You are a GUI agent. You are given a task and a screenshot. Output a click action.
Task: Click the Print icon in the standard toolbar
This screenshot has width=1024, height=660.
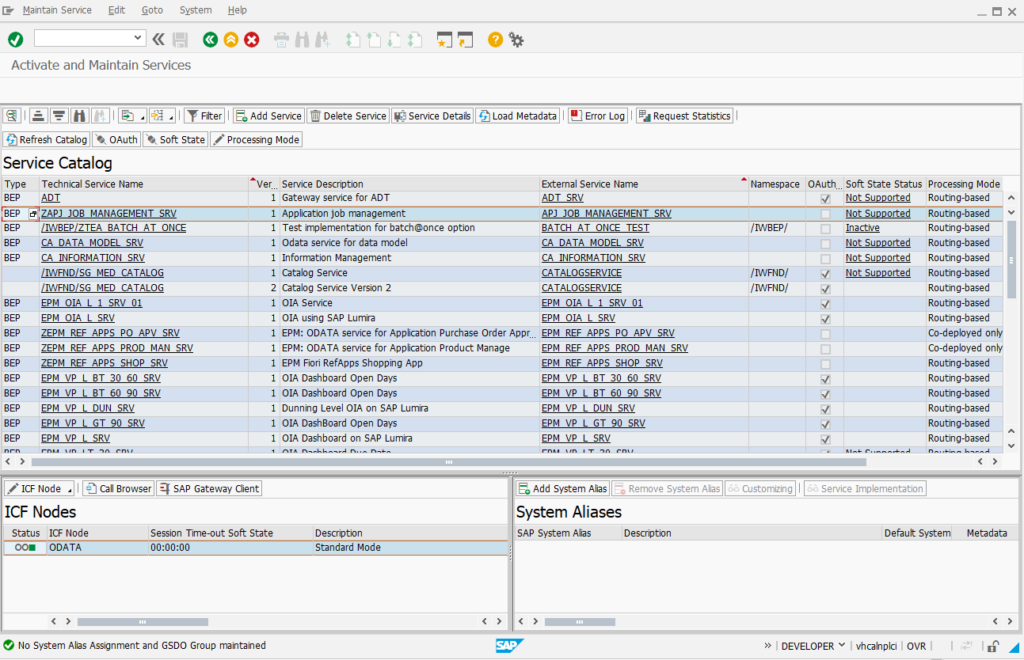(x=281, y=40)
